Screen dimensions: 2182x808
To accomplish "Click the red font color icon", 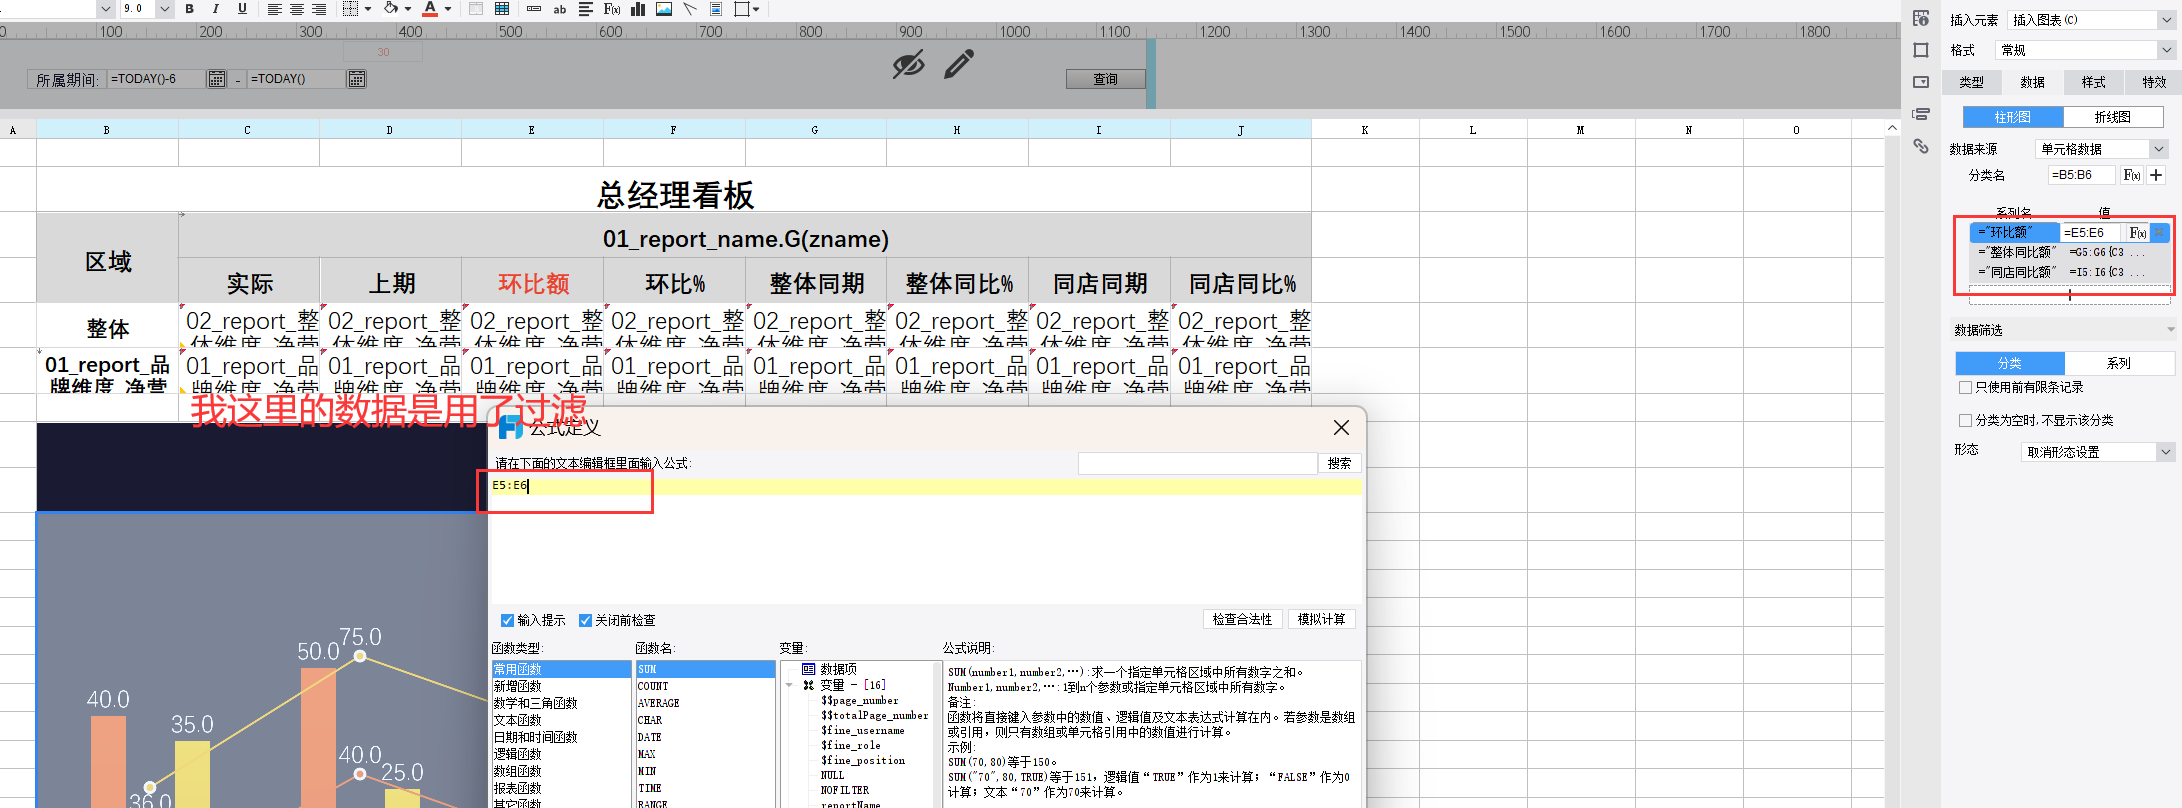I will 430,9.
